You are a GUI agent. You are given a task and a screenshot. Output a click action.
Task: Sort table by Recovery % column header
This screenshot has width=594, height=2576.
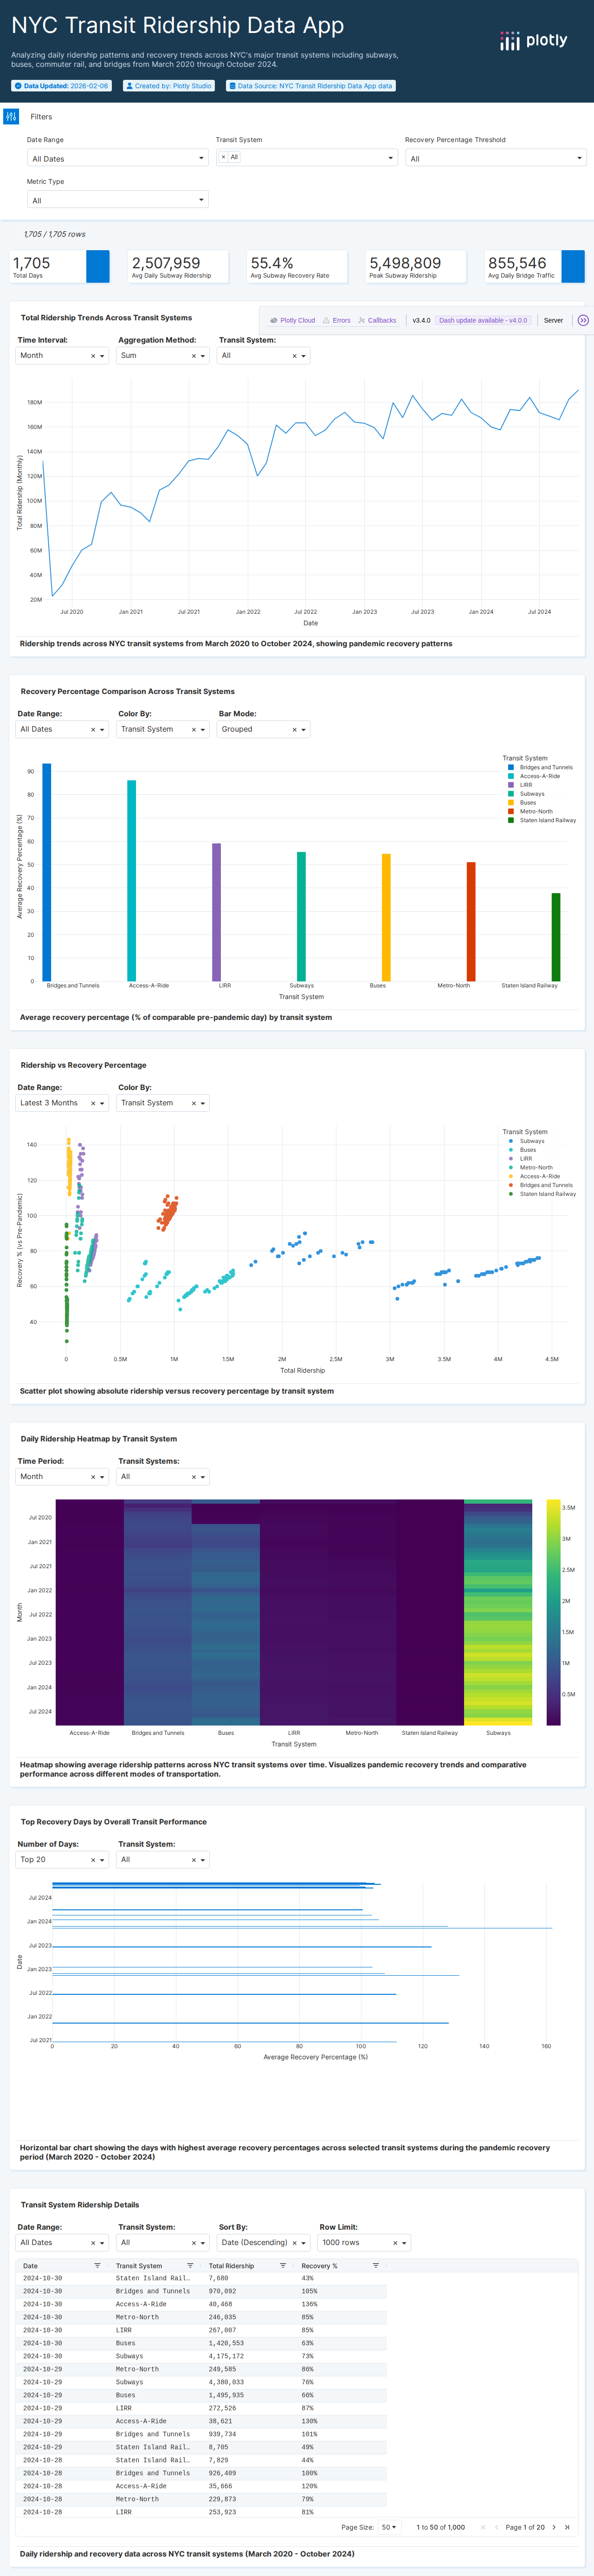click(319, 2266)
